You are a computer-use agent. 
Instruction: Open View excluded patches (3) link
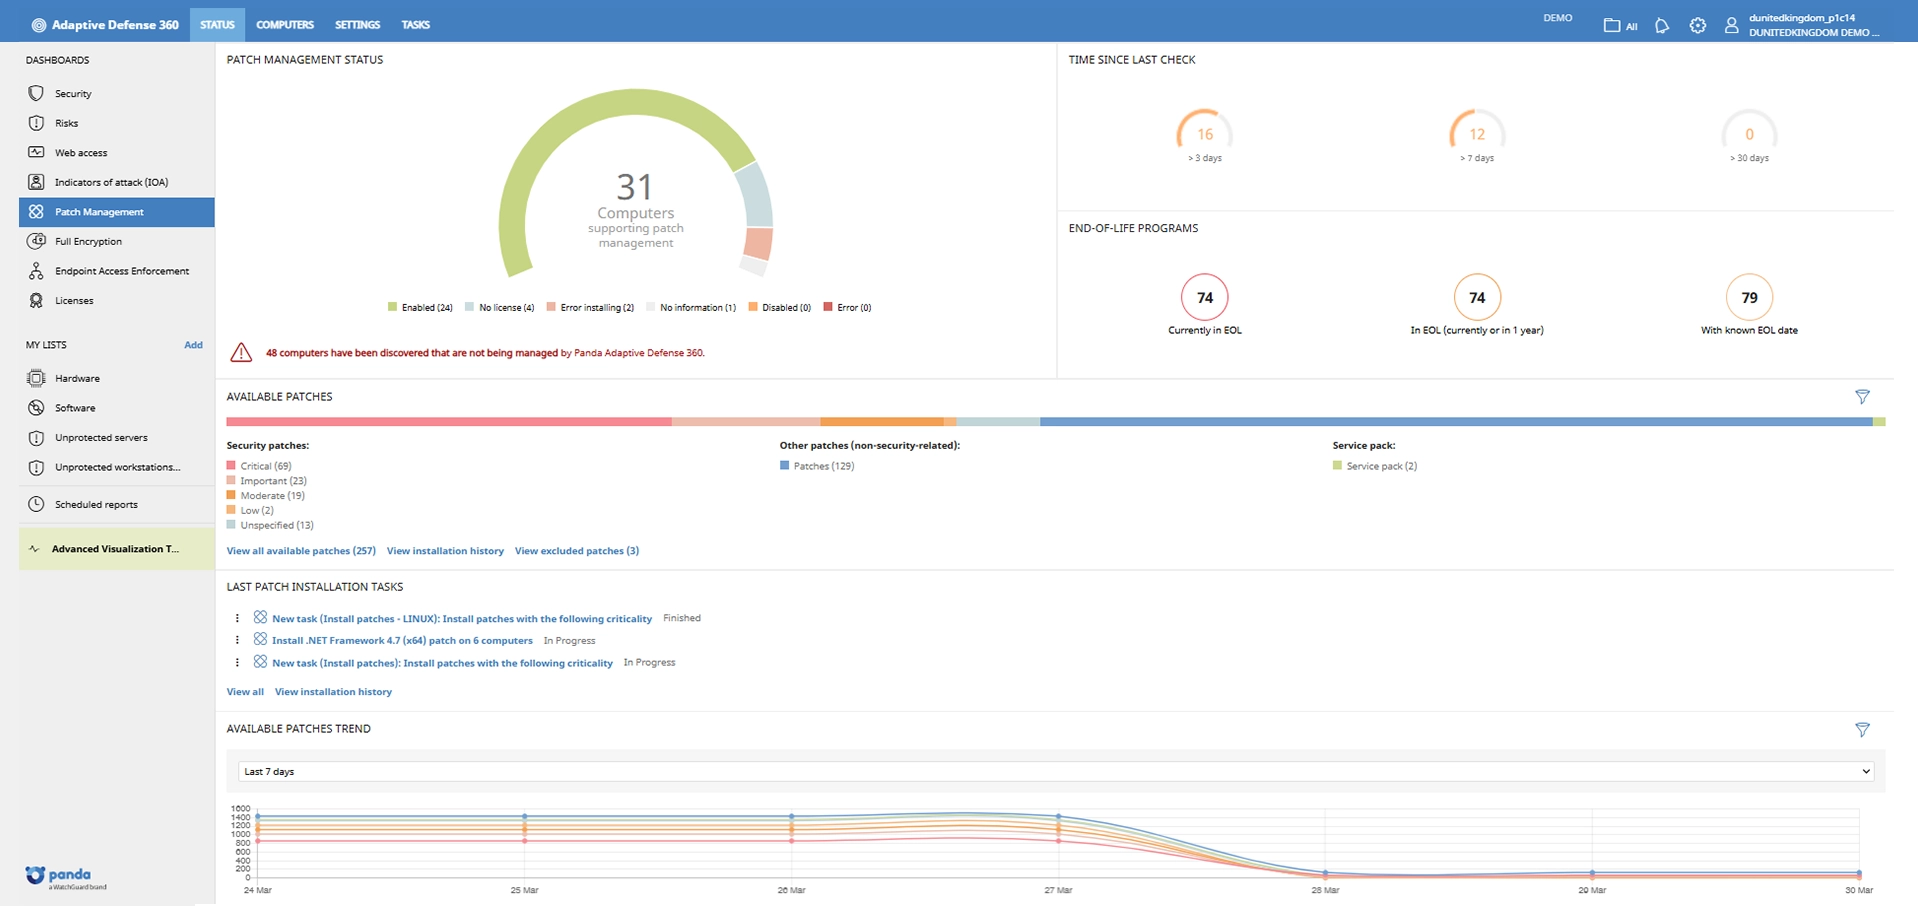[576, 551]
